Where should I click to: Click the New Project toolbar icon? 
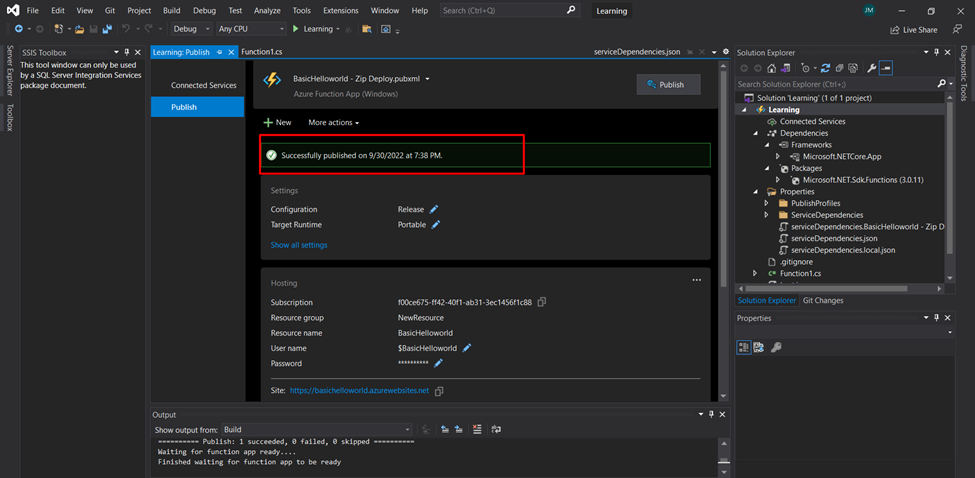pos(58,29)
